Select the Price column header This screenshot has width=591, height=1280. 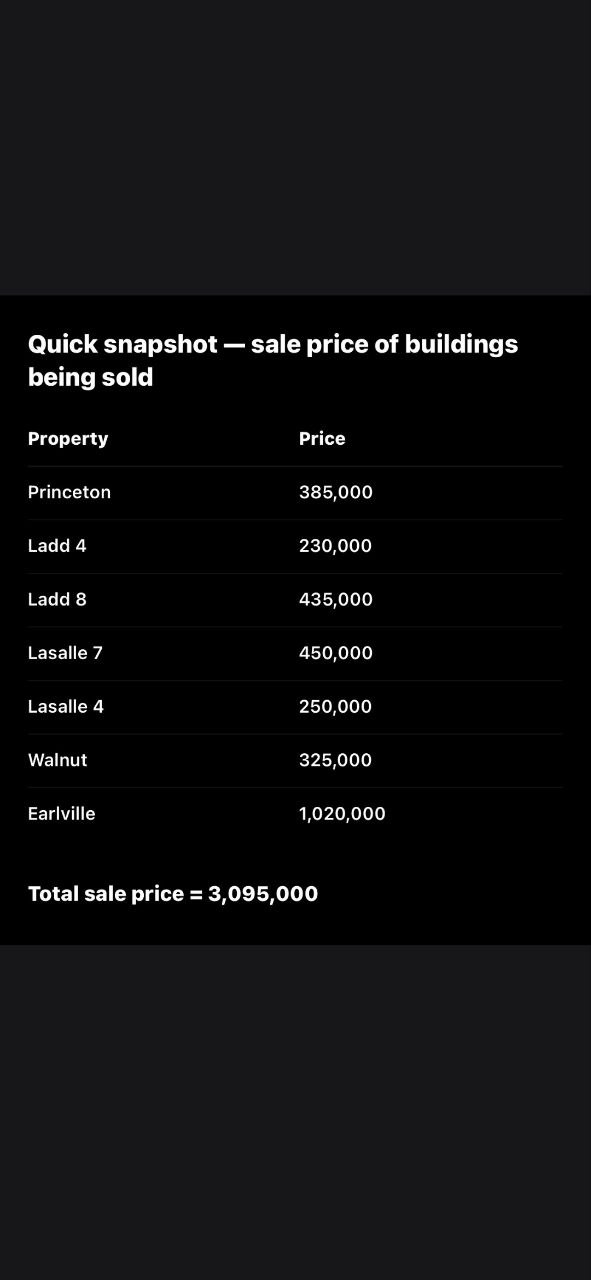click(322, 439)
